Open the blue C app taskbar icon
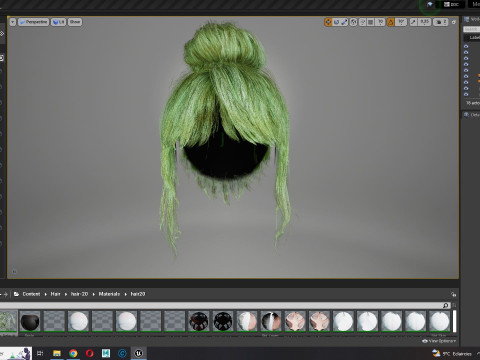Screen dimensions: 480x360 [122, 353]
